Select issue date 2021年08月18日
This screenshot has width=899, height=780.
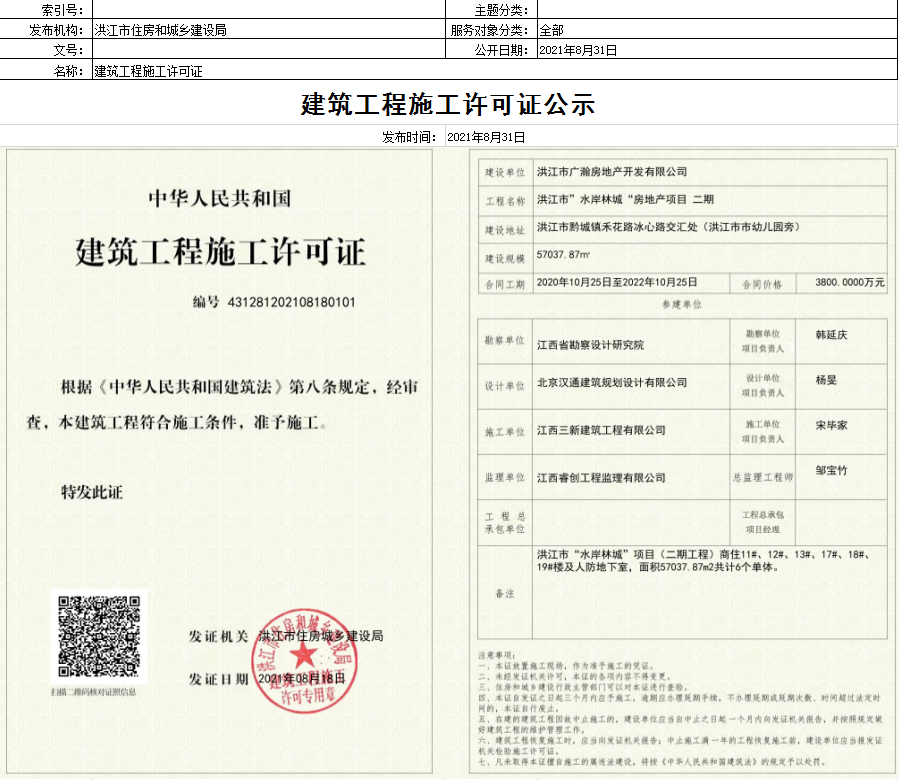coord(302,678)
